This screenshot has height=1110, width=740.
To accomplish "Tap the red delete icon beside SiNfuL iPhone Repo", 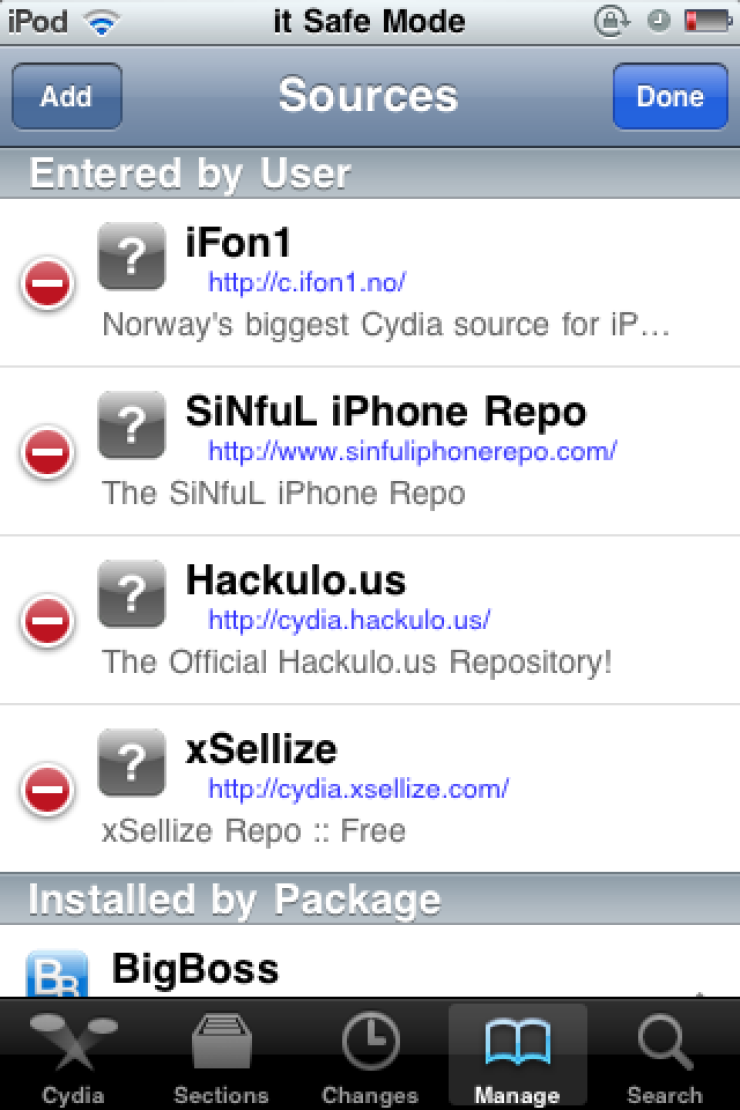I will coord(47,452).
